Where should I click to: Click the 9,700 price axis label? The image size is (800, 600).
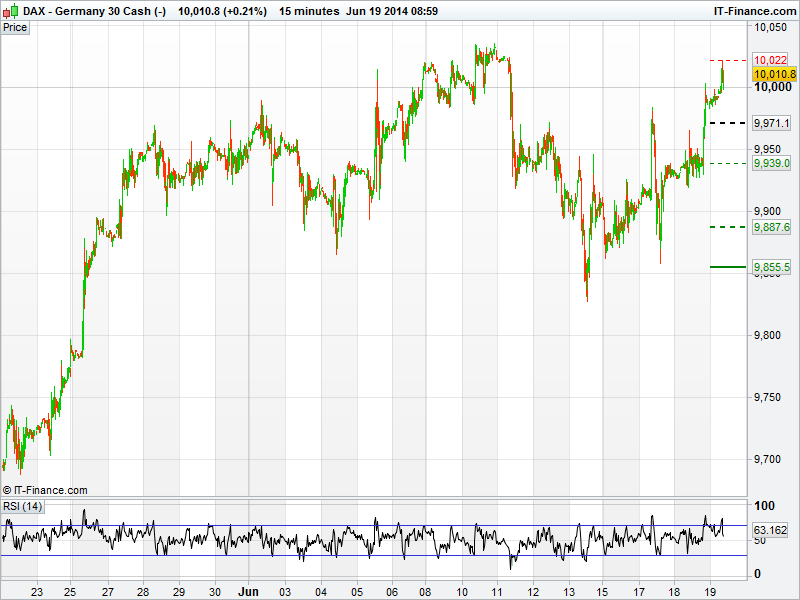(x=770, y=459)
